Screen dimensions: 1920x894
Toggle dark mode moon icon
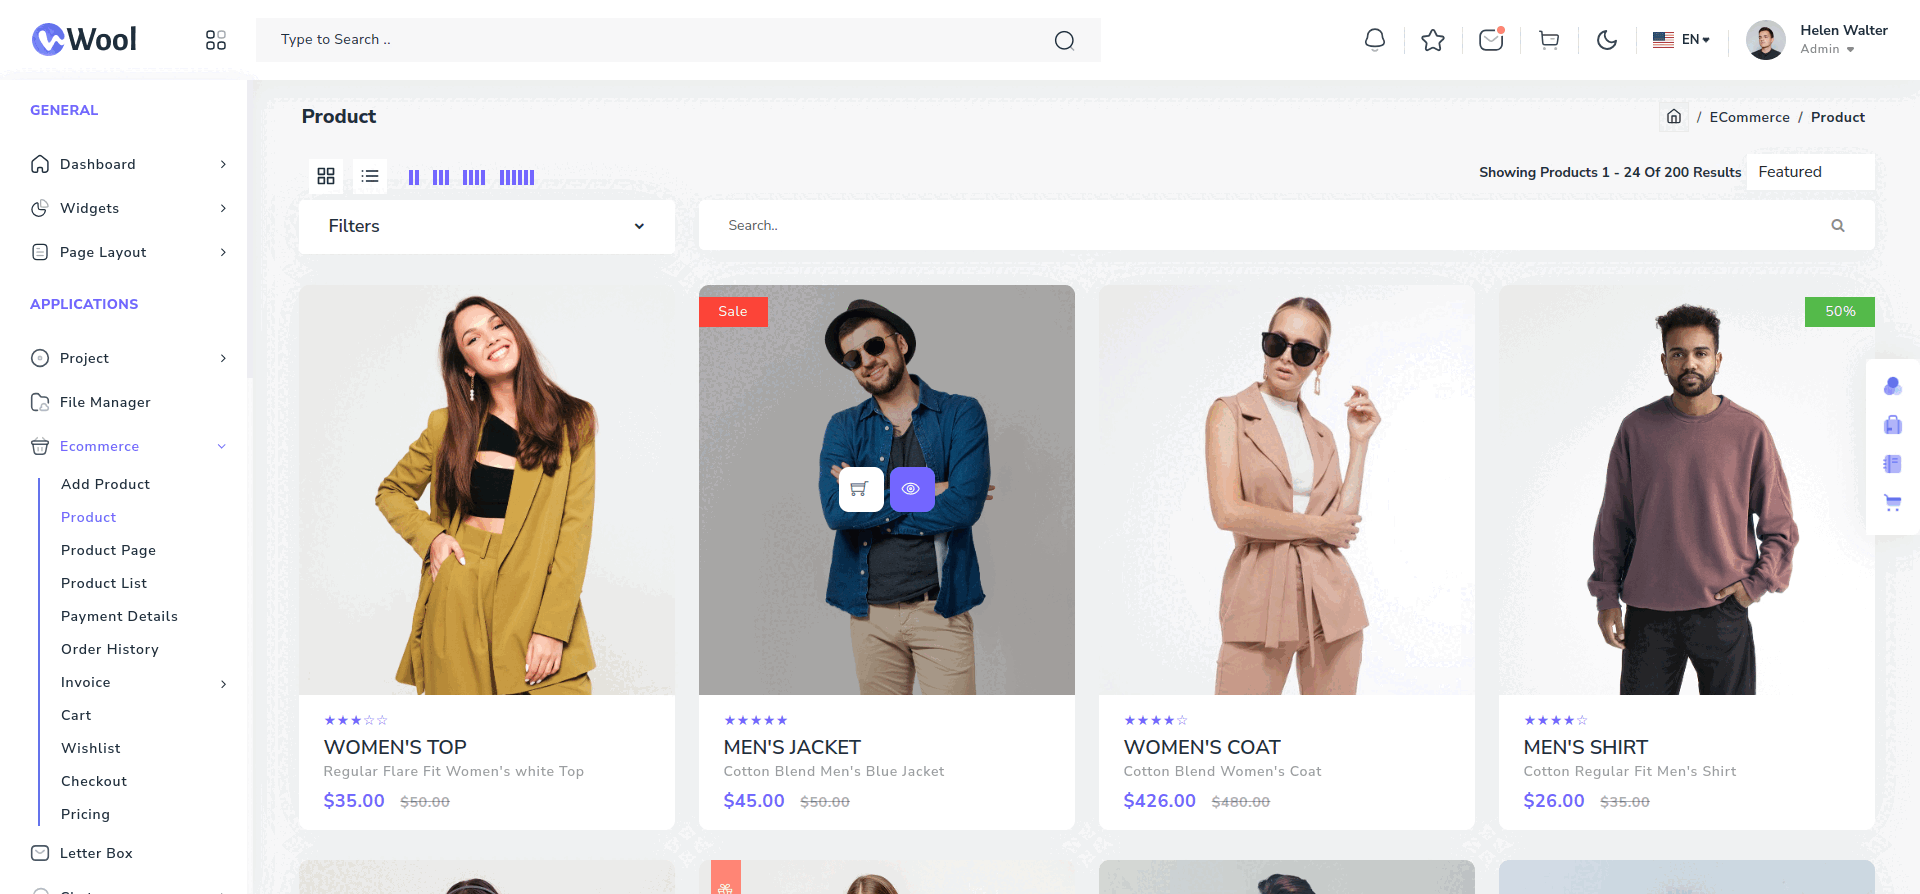pos(1607,40)
